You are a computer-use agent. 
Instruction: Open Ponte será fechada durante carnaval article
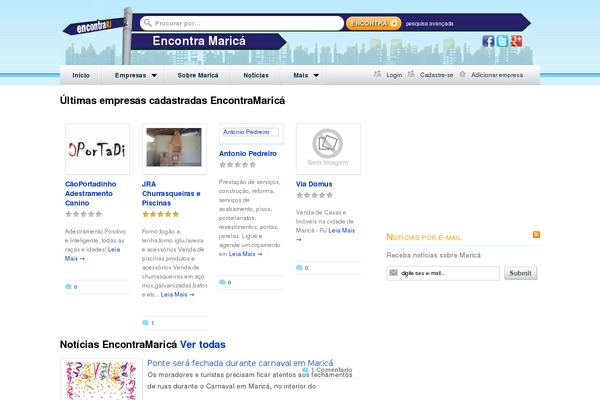(240, 363)
